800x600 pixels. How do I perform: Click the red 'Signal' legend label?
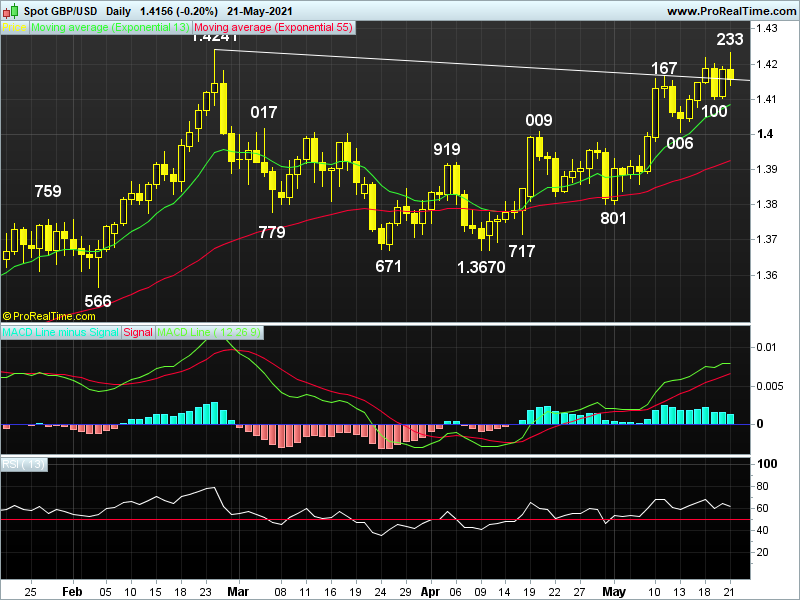(x=138, y=332)
